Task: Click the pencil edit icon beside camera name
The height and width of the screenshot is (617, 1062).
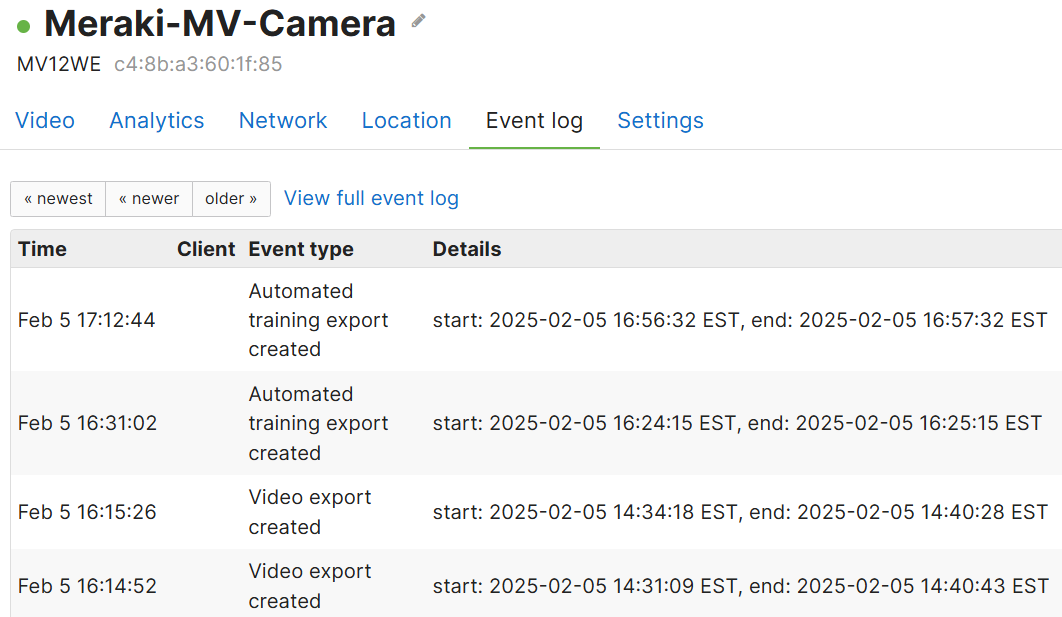Action: tap(419, 21)
